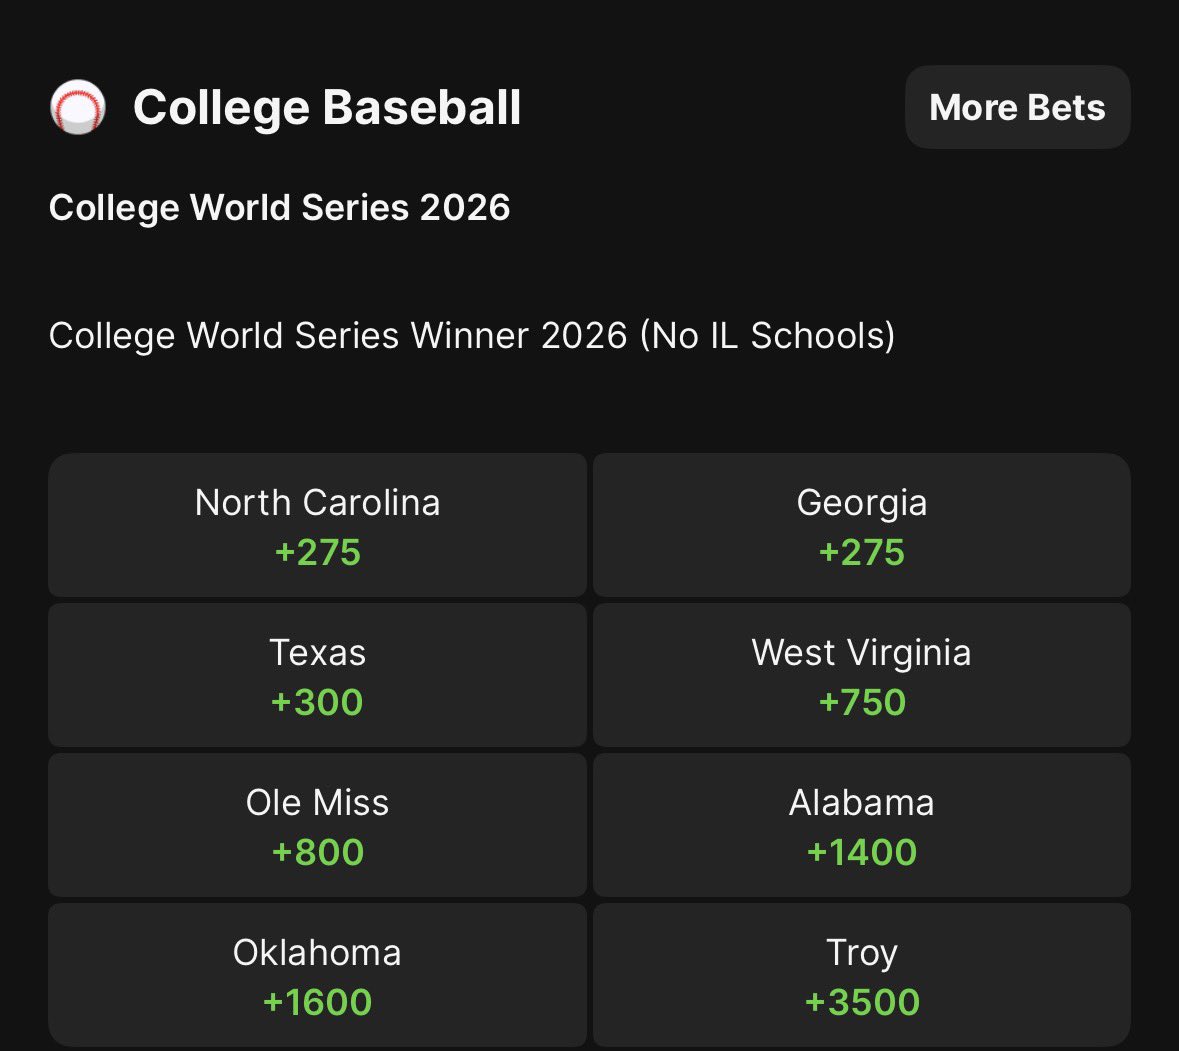The width and height of the screenshot is (1179, 1051).
Task: Tap the West Virginia team name
Action: point(862,653)
